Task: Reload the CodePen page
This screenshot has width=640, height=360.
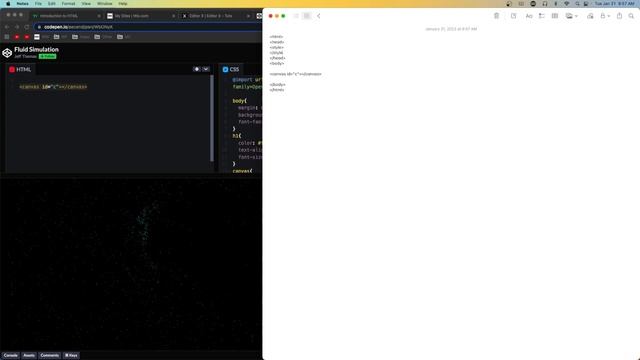Action: [x=27, y=27]
